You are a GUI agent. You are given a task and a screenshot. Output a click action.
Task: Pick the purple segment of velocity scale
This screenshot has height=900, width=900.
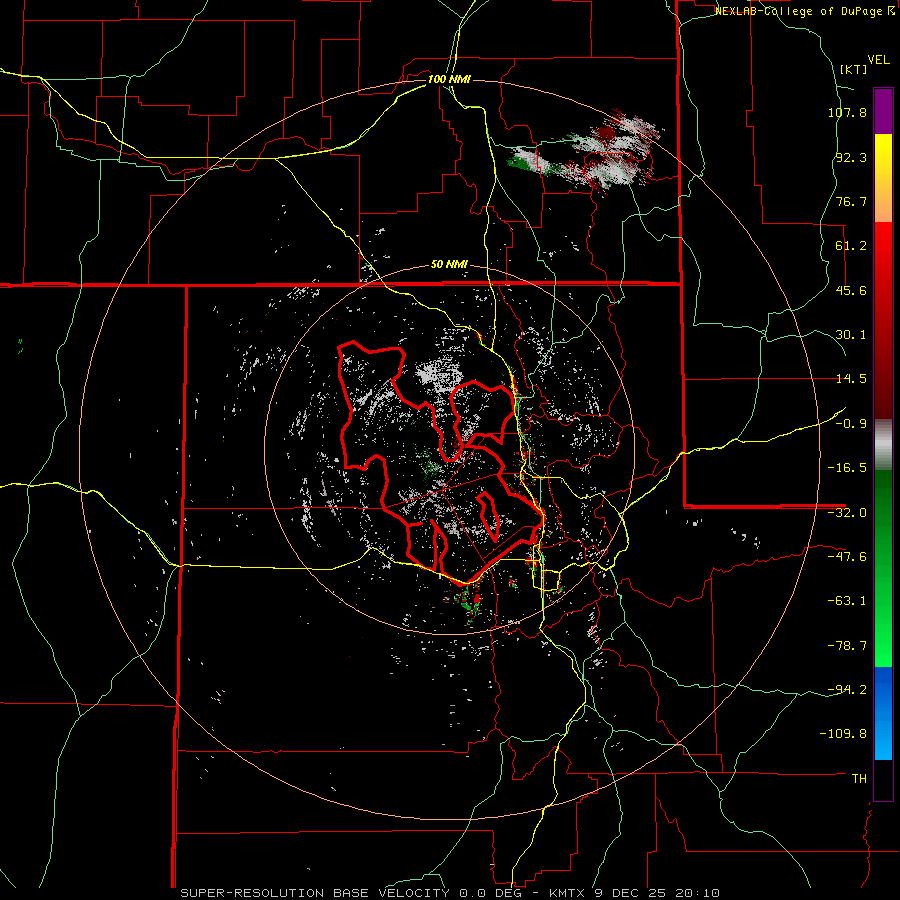click(883, 112)
